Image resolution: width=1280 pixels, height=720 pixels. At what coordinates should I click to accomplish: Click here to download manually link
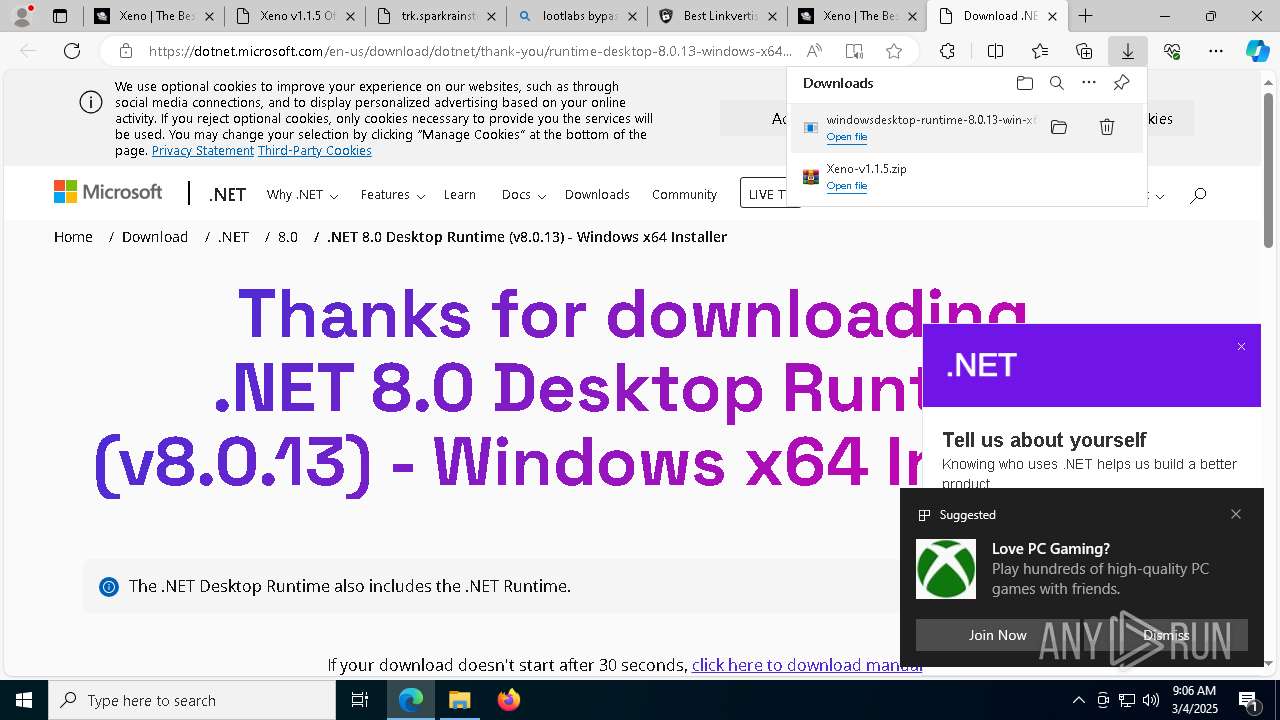(x=807, y=665)
